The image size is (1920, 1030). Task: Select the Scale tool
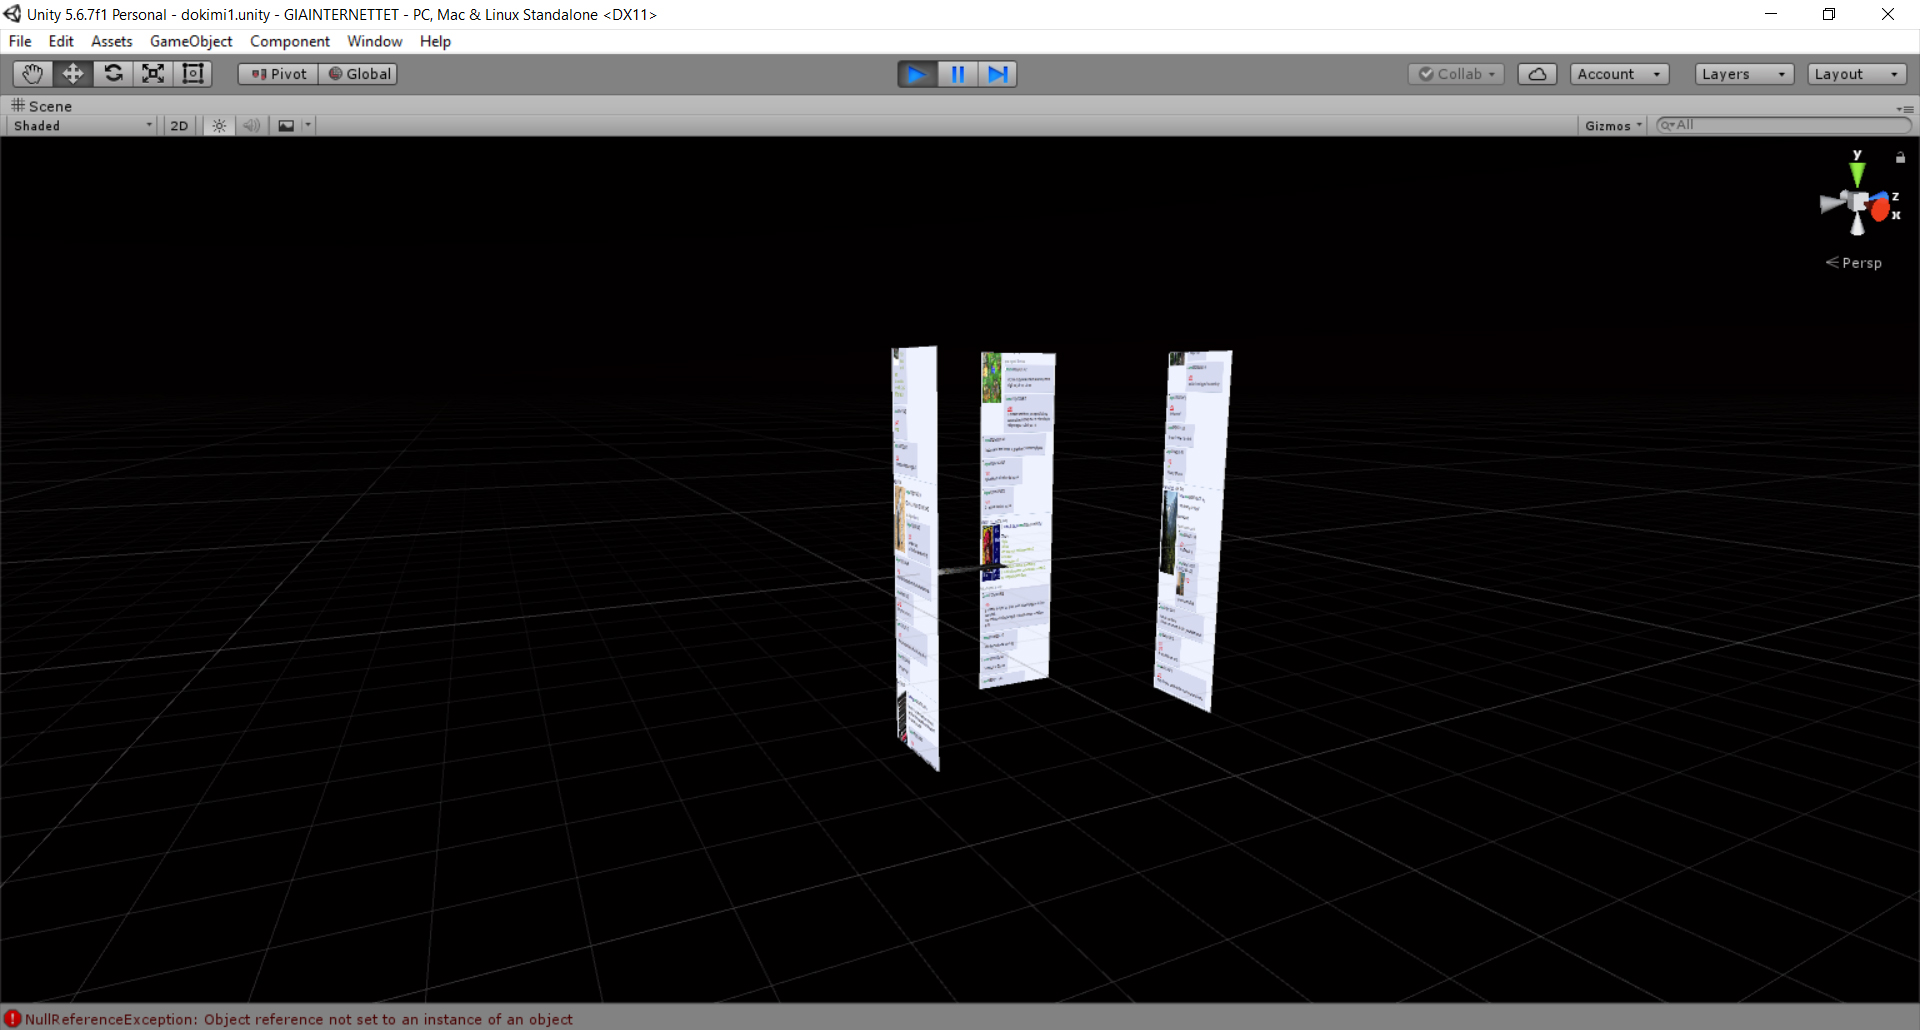tap(153, 74)
